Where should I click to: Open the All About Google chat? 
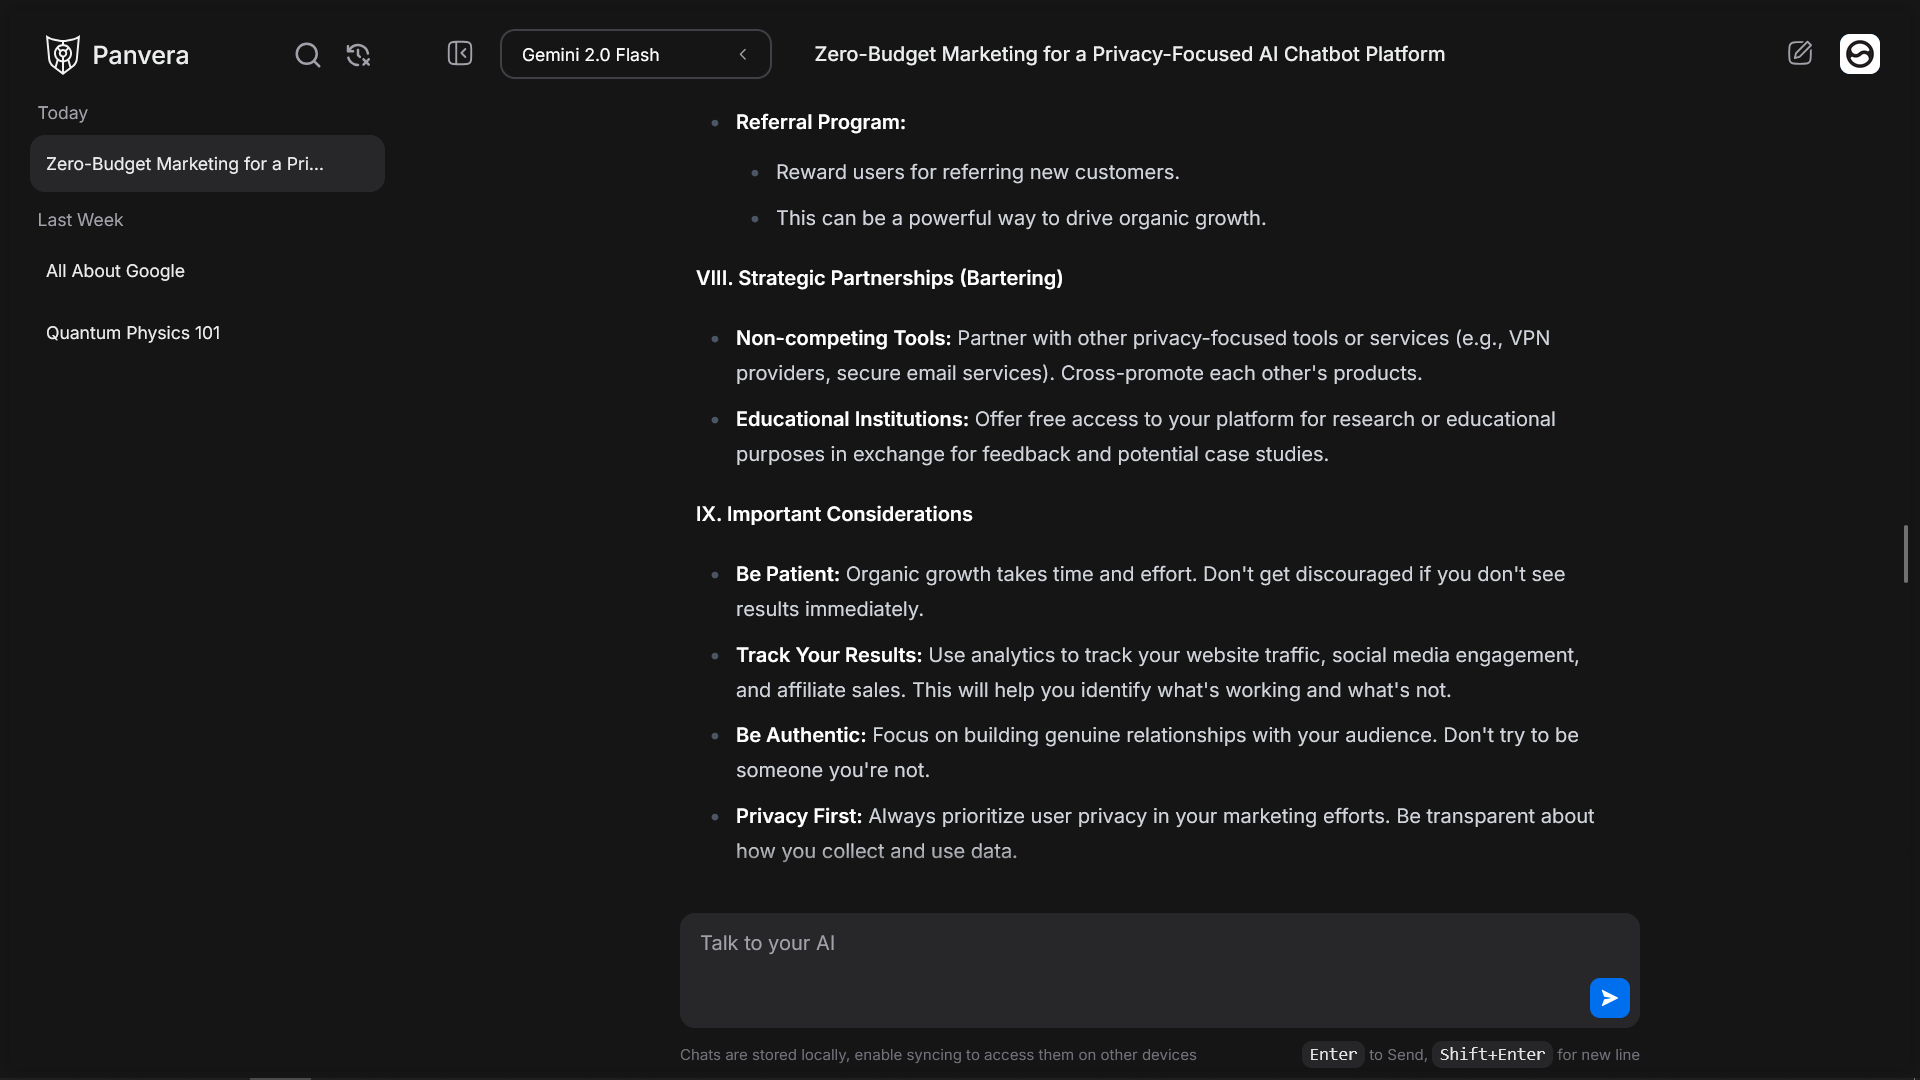coord(116,271)
